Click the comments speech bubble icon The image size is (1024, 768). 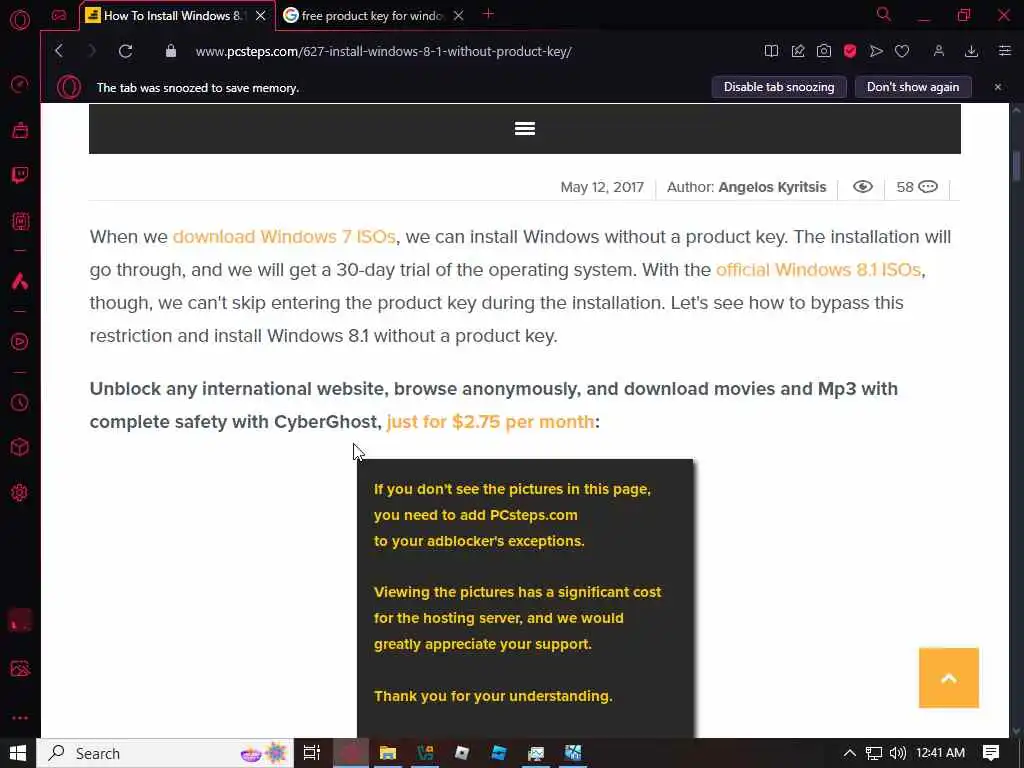point(928,187)
